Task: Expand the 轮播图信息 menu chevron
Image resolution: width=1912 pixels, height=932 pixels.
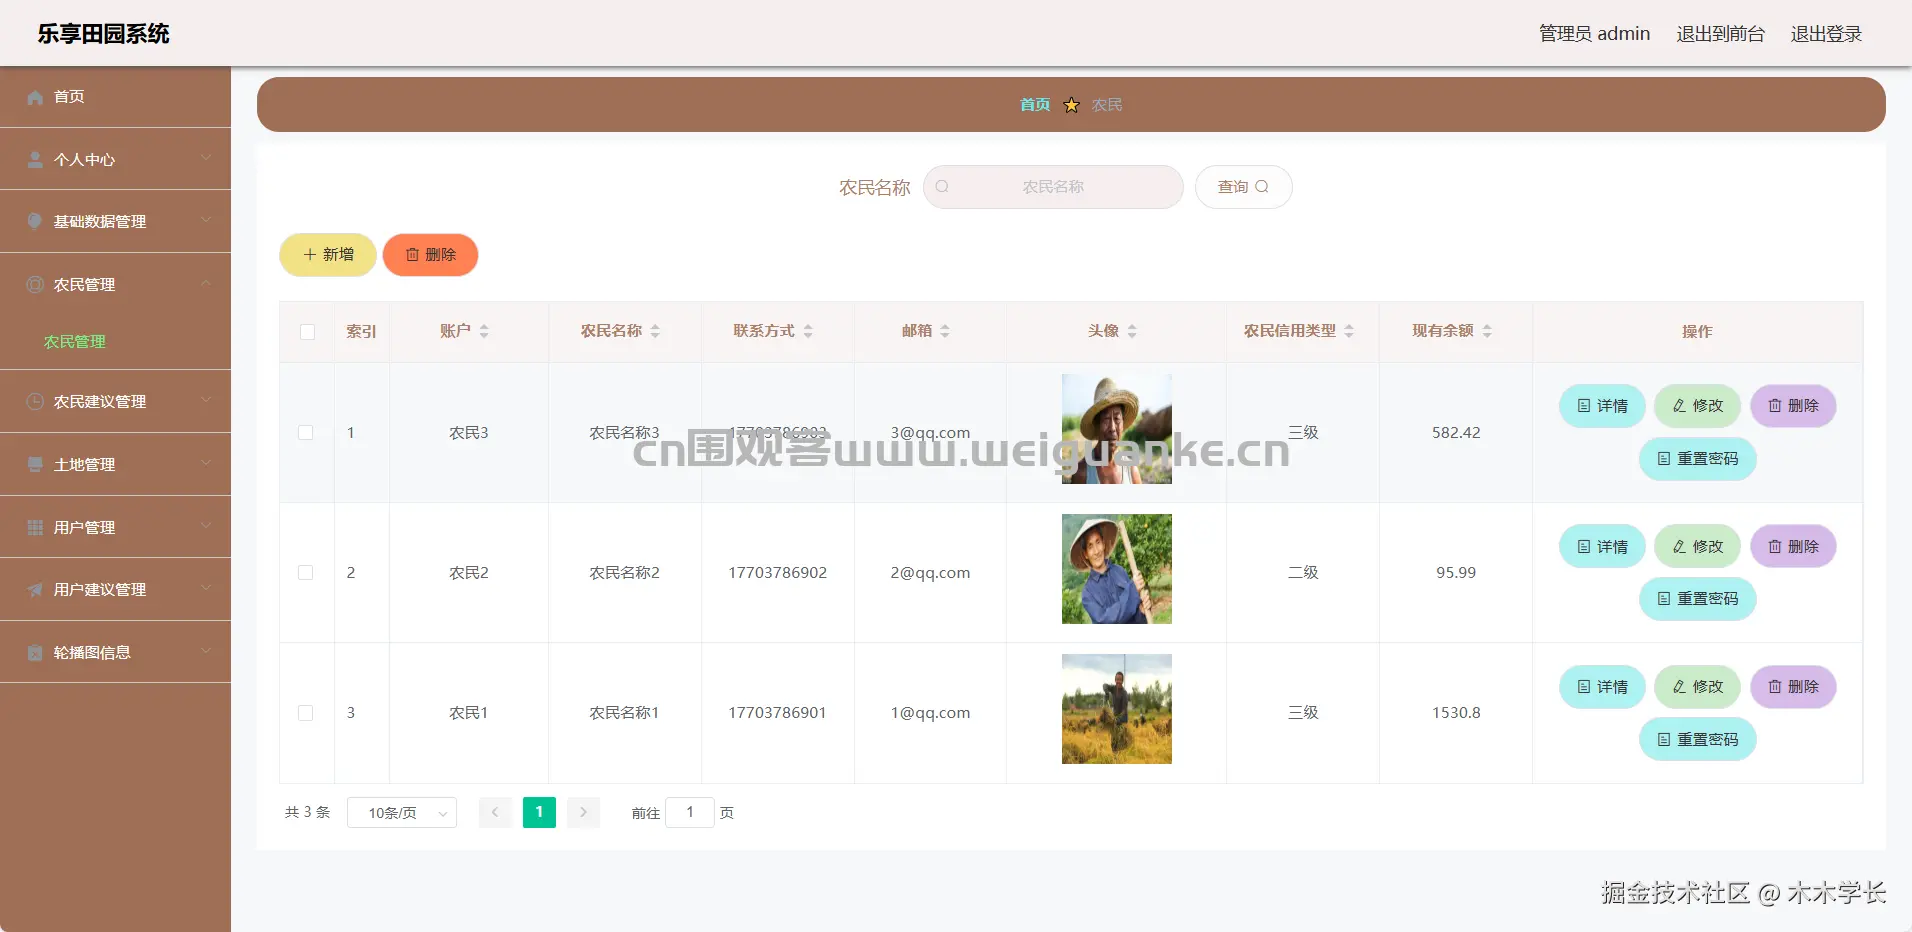Action: pos(206,651)
